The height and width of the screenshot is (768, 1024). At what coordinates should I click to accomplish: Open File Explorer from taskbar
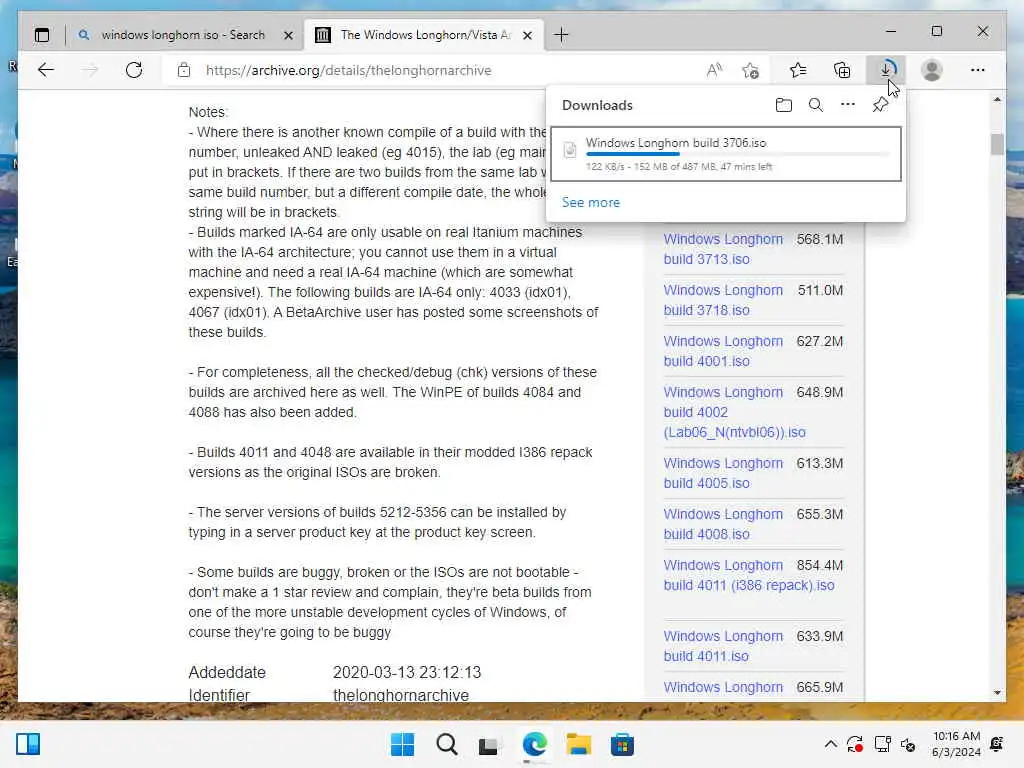tap(579, 744)
